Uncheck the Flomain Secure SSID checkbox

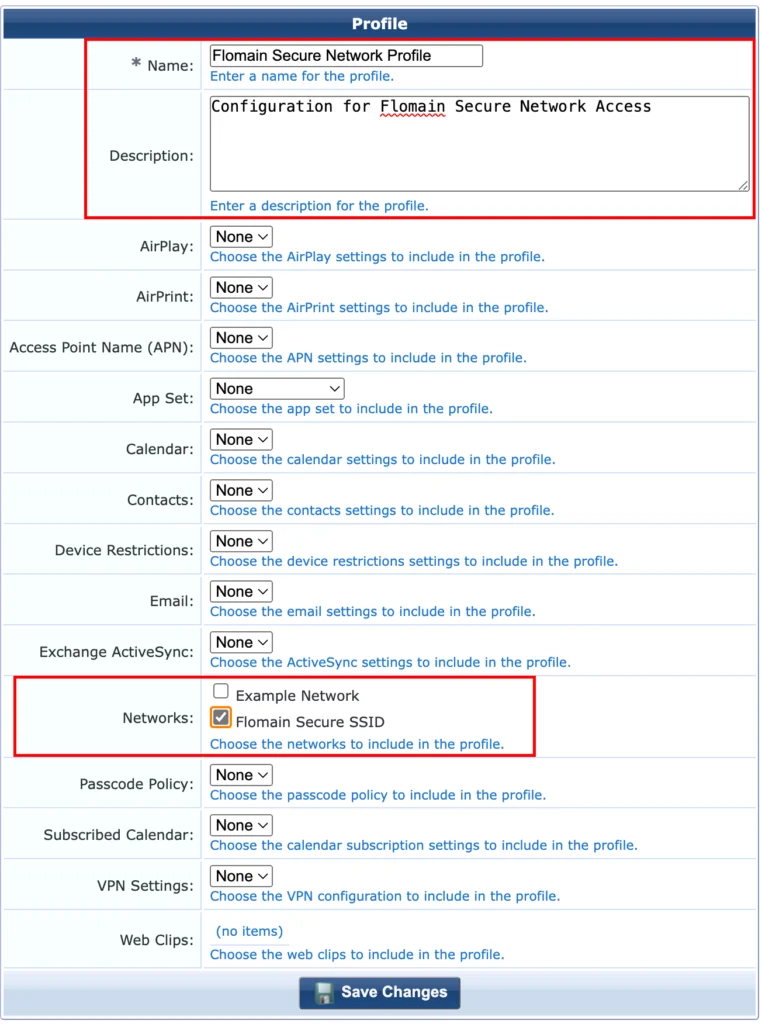point(221,716)
